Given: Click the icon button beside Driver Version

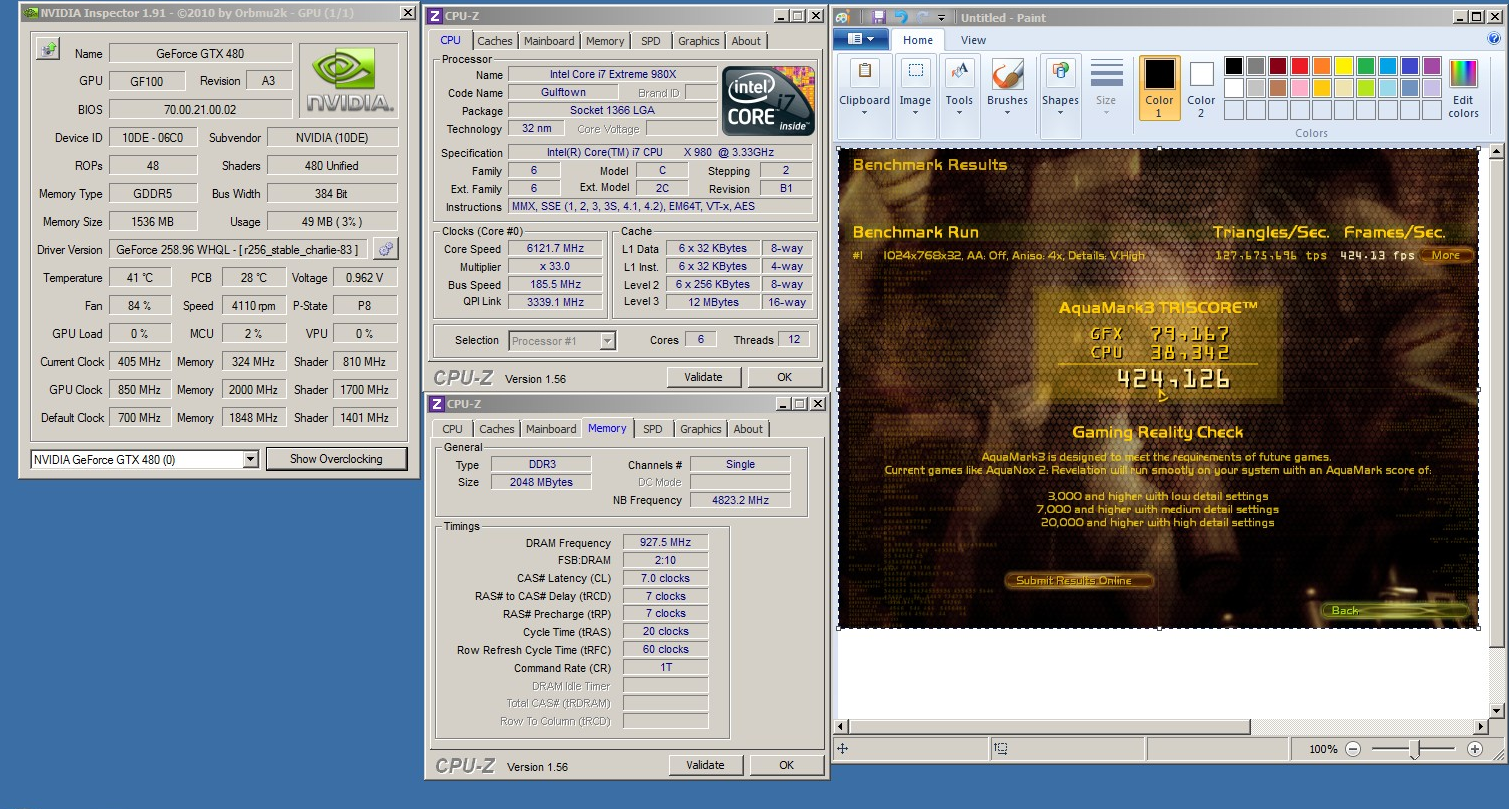Looking at the screenshot, I should point(385,249).
